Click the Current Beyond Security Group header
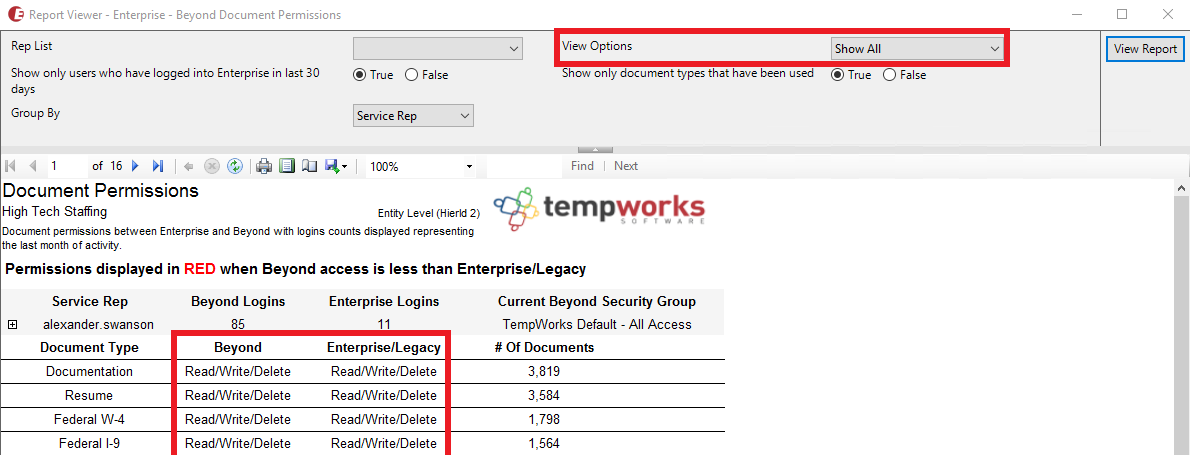This screenshot has width=1190, height=455. (597, 301)
